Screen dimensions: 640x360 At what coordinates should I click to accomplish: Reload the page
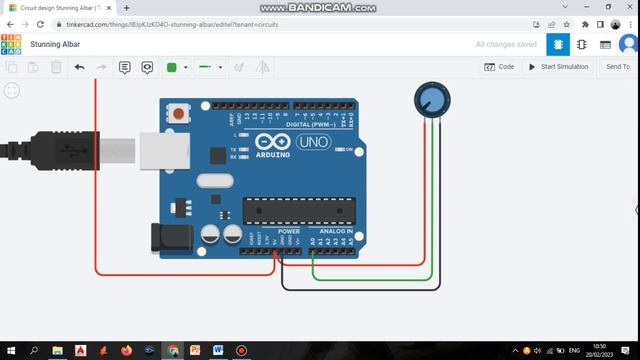(x=40, y=24)
